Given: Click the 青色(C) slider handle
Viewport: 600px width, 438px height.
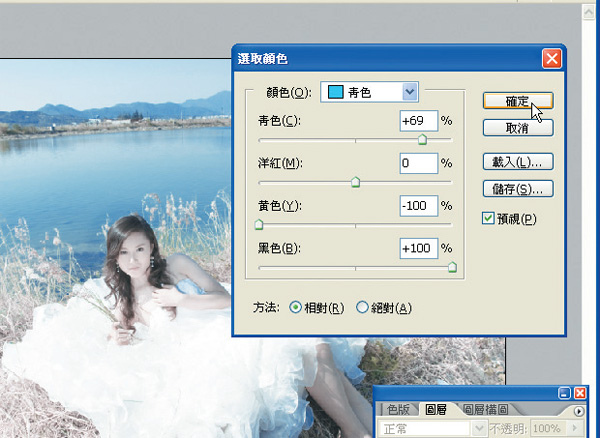Looking at the screenshot, I should click(x=422, y=140).
